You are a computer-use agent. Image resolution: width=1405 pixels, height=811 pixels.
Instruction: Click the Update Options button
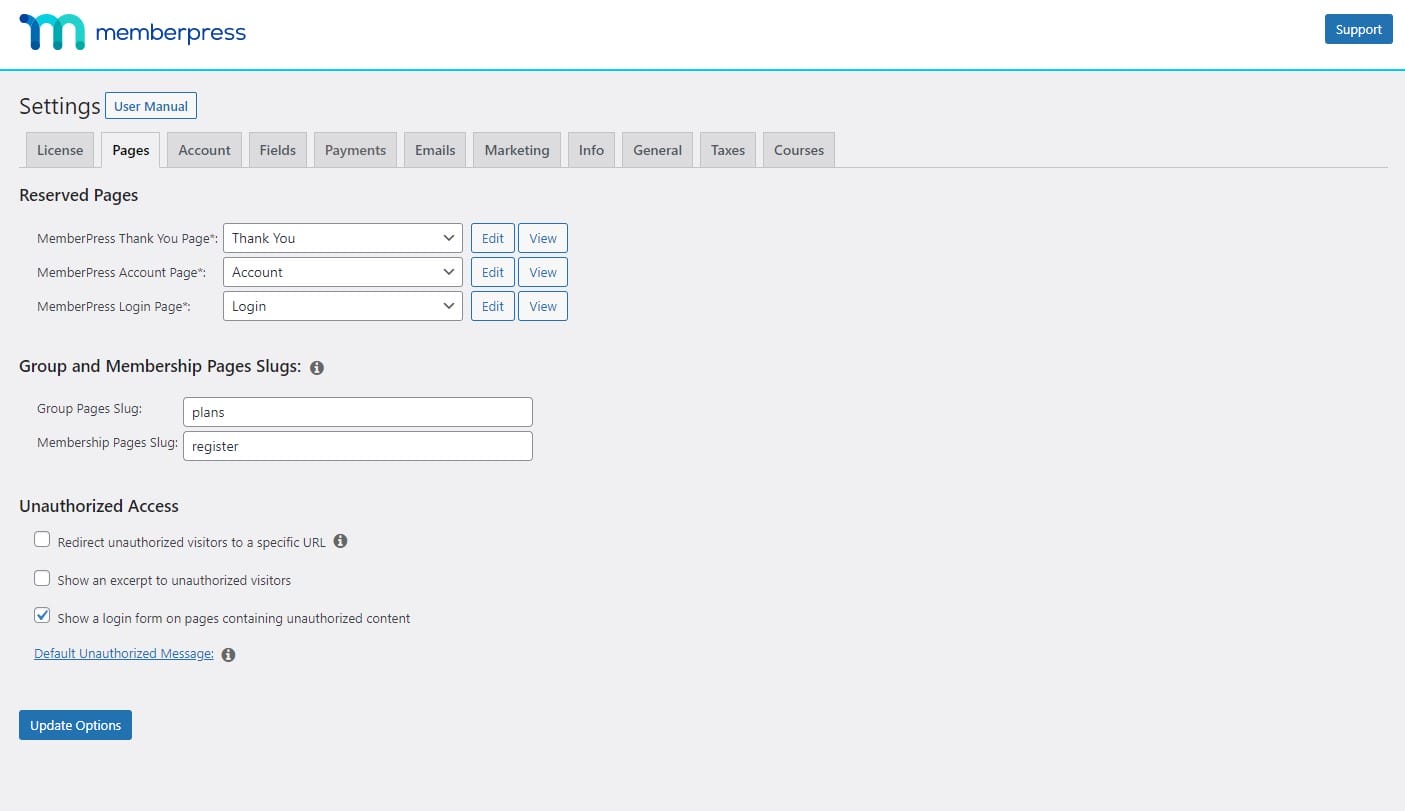coord(75,725)
